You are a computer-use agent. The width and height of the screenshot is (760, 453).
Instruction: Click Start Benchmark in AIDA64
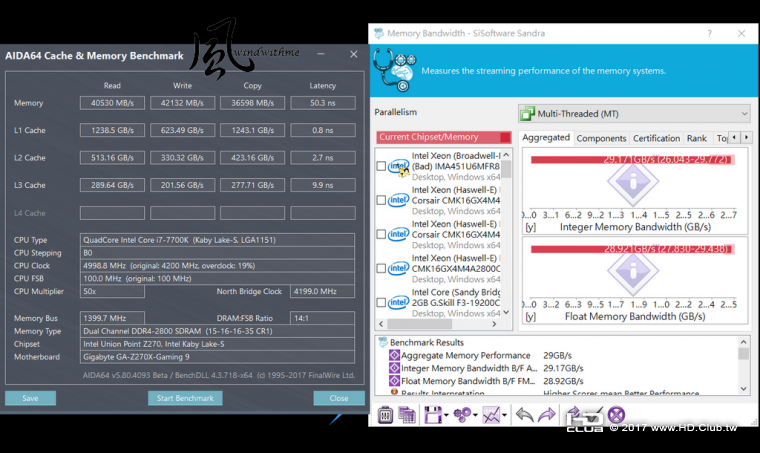coord(185,398)
